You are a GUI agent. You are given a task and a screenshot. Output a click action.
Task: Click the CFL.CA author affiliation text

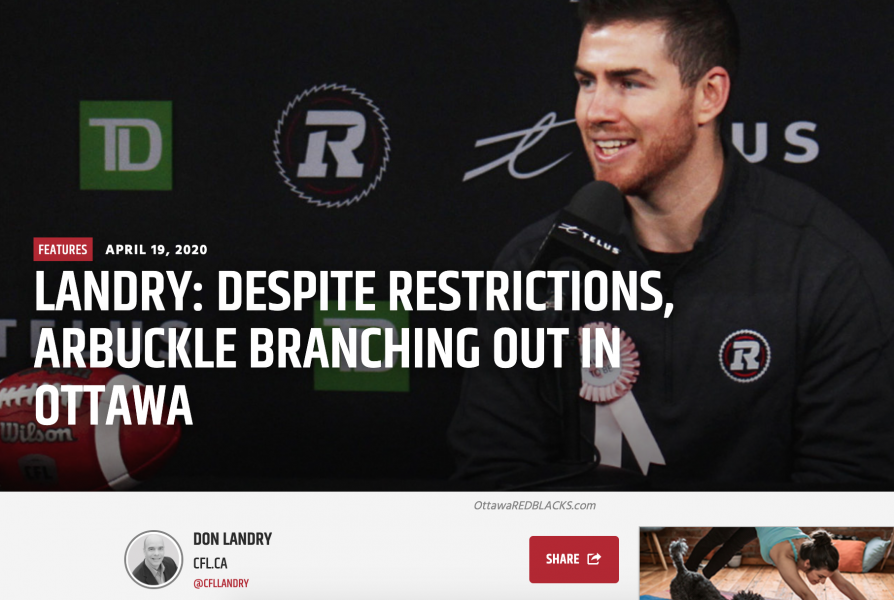[210, 563]
